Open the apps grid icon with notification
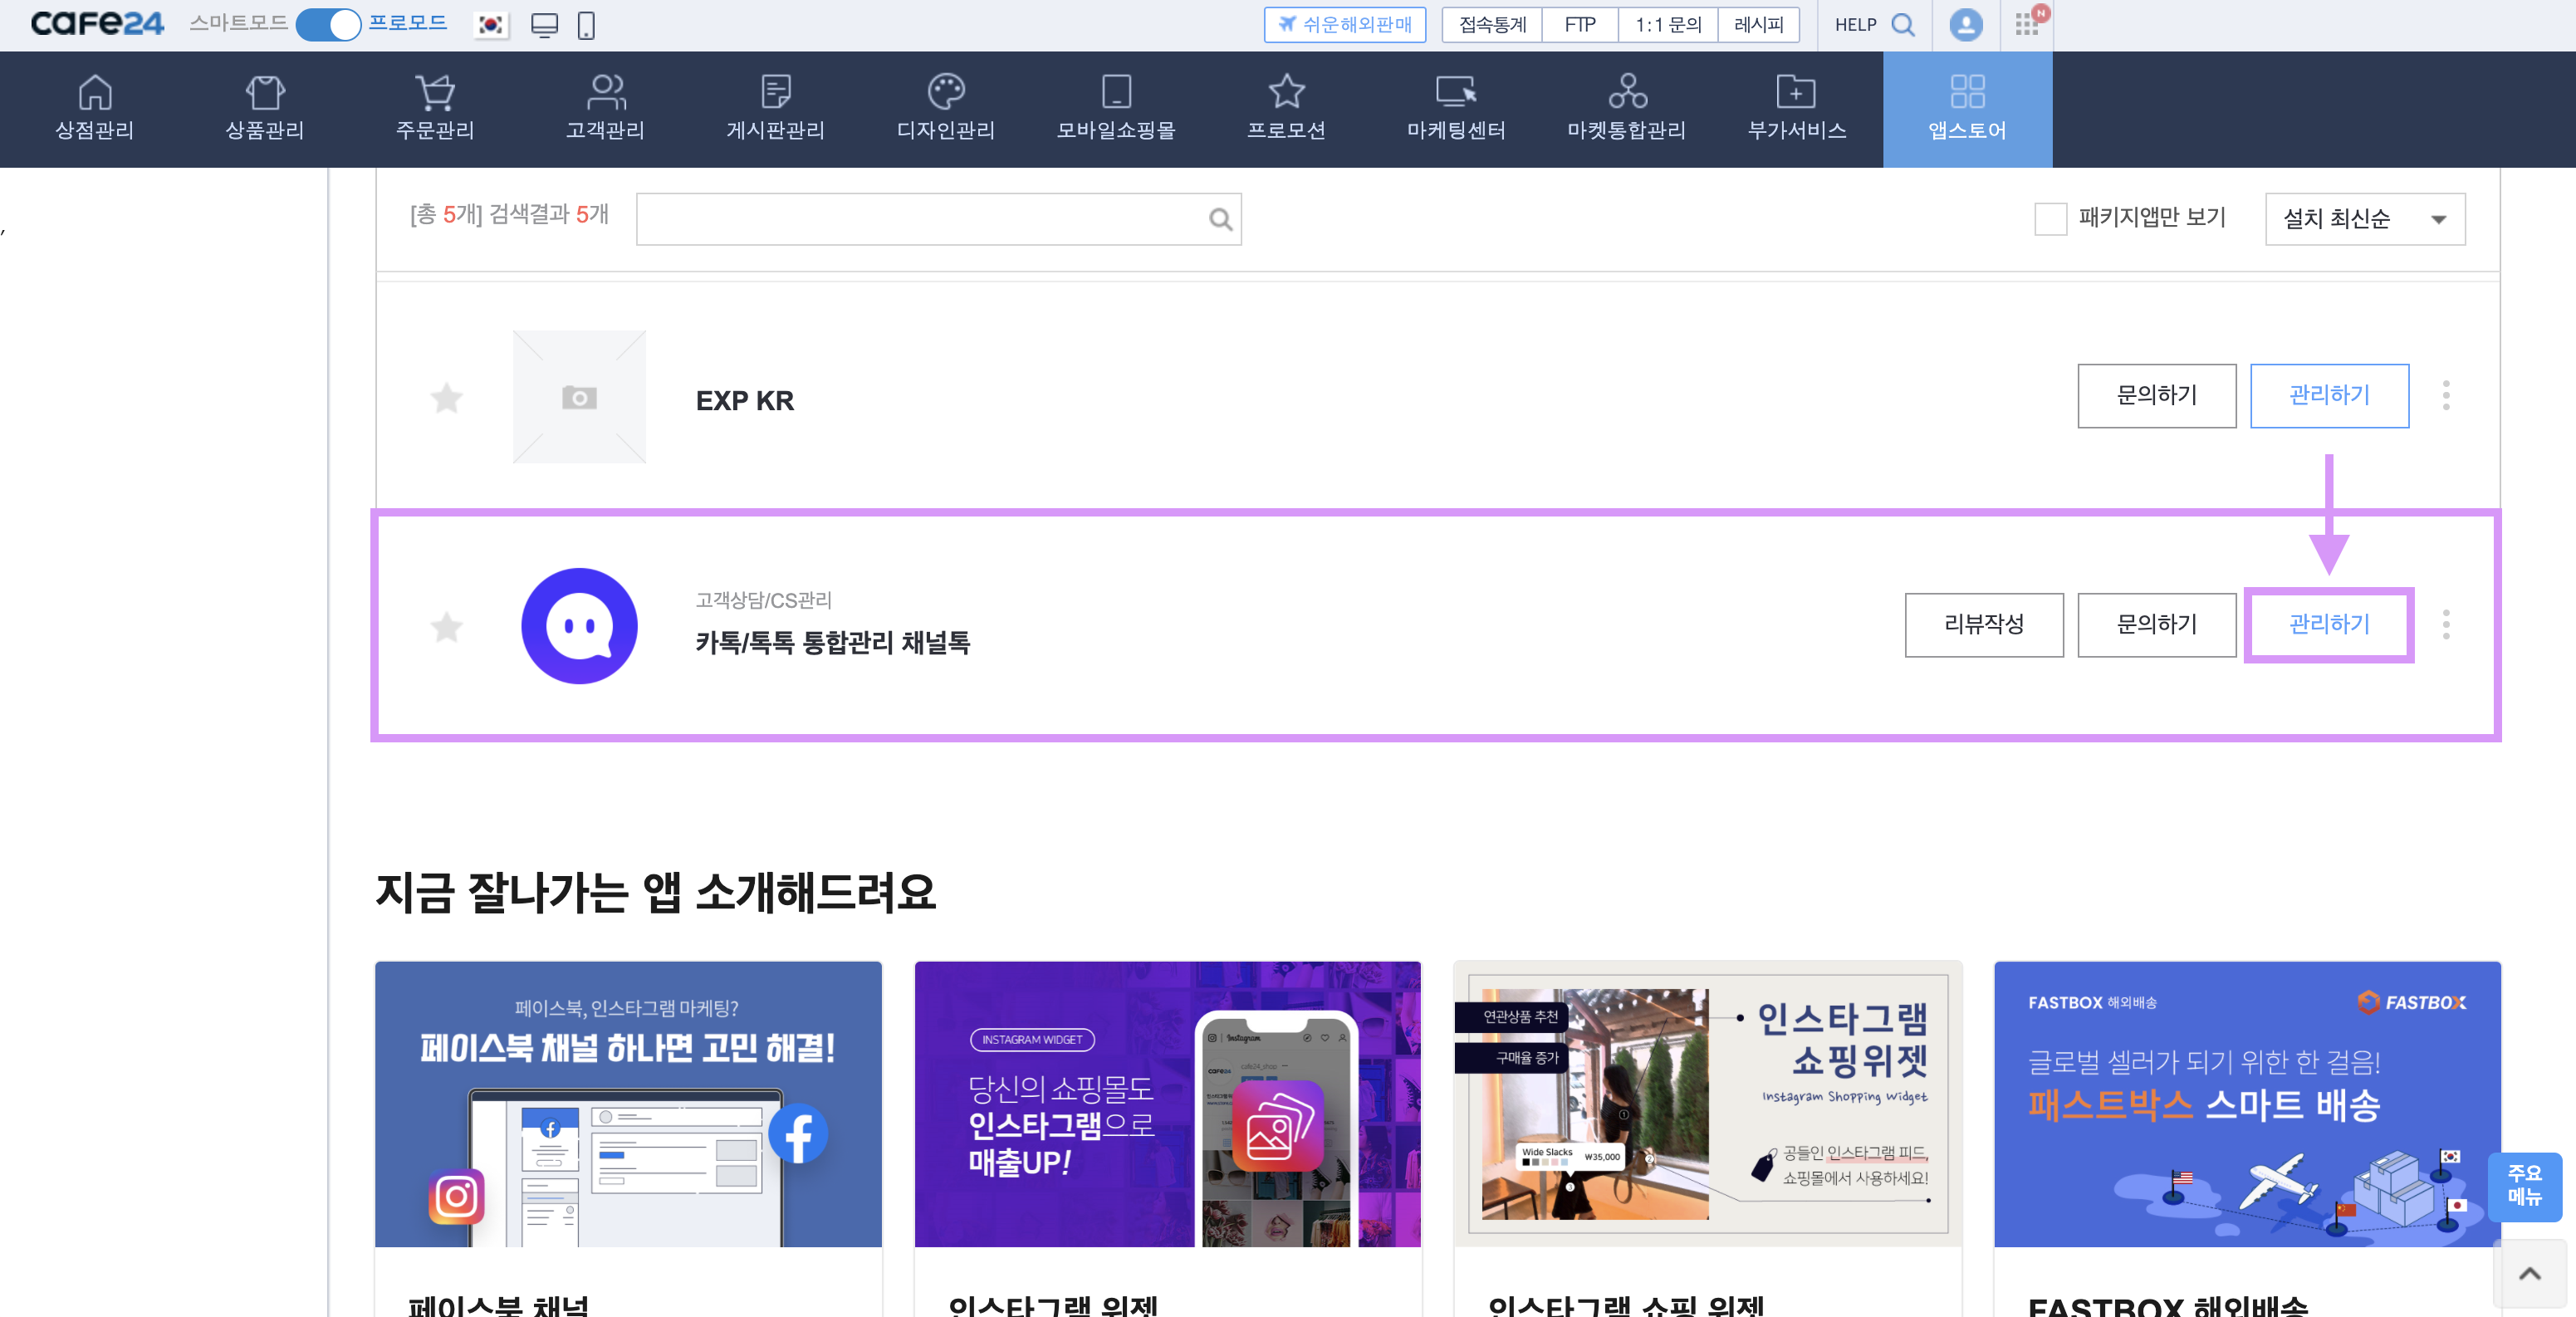The height and width of the screenshot is (1317, 2576). [2027, 24]
